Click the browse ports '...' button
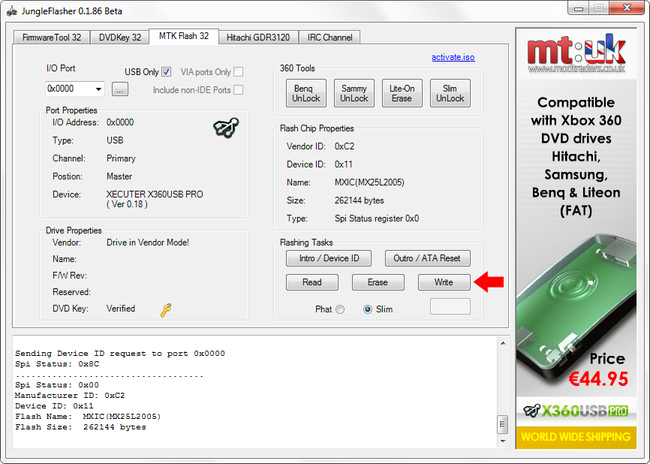650x464 pixels. (120, 89)
